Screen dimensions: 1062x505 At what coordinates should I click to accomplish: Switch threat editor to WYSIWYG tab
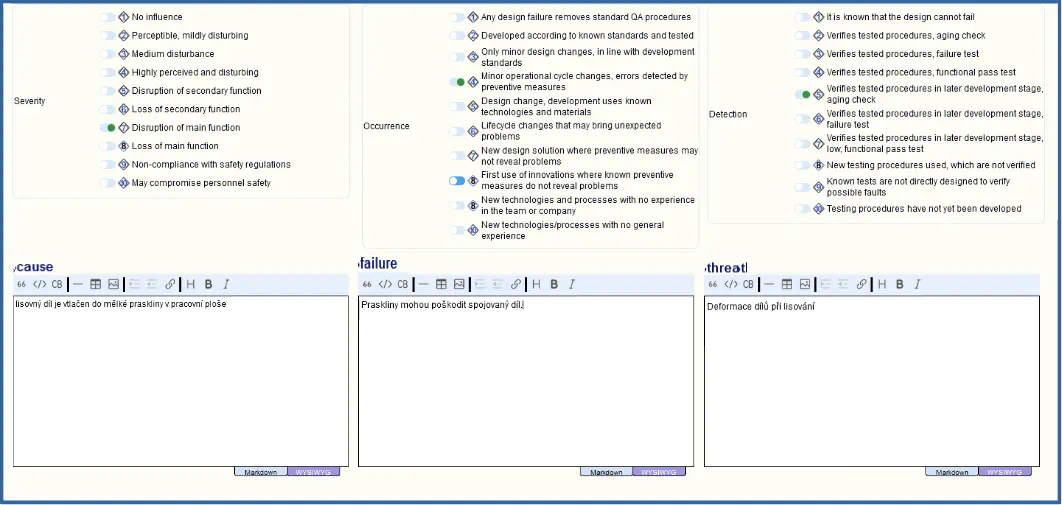[1005, 472]
